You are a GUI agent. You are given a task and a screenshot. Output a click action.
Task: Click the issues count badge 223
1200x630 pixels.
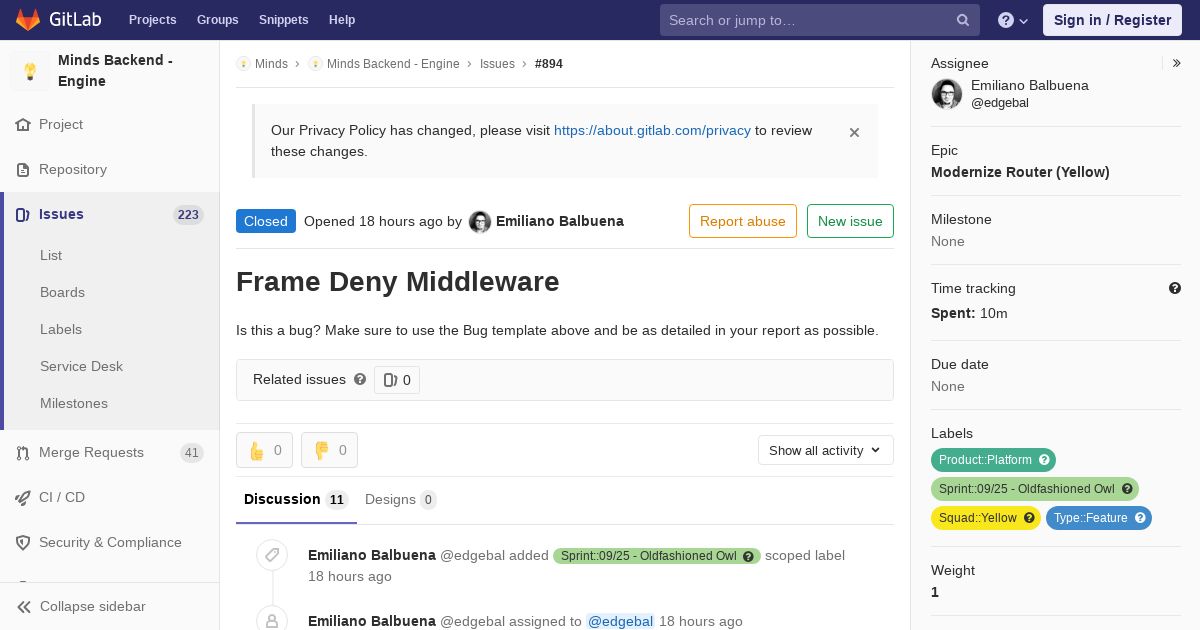pyautogui.click(x=188, y=215)
